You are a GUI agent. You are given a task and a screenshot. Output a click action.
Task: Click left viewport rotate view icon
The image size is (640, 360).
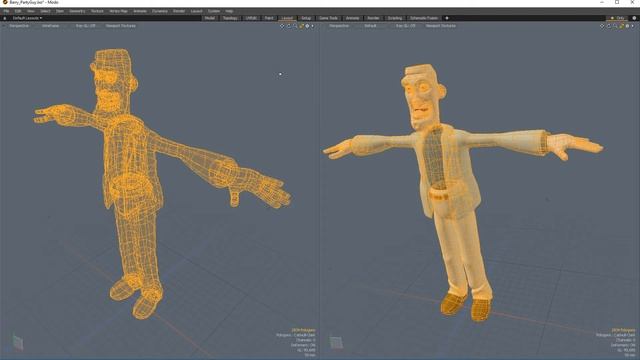coord(289,26)
